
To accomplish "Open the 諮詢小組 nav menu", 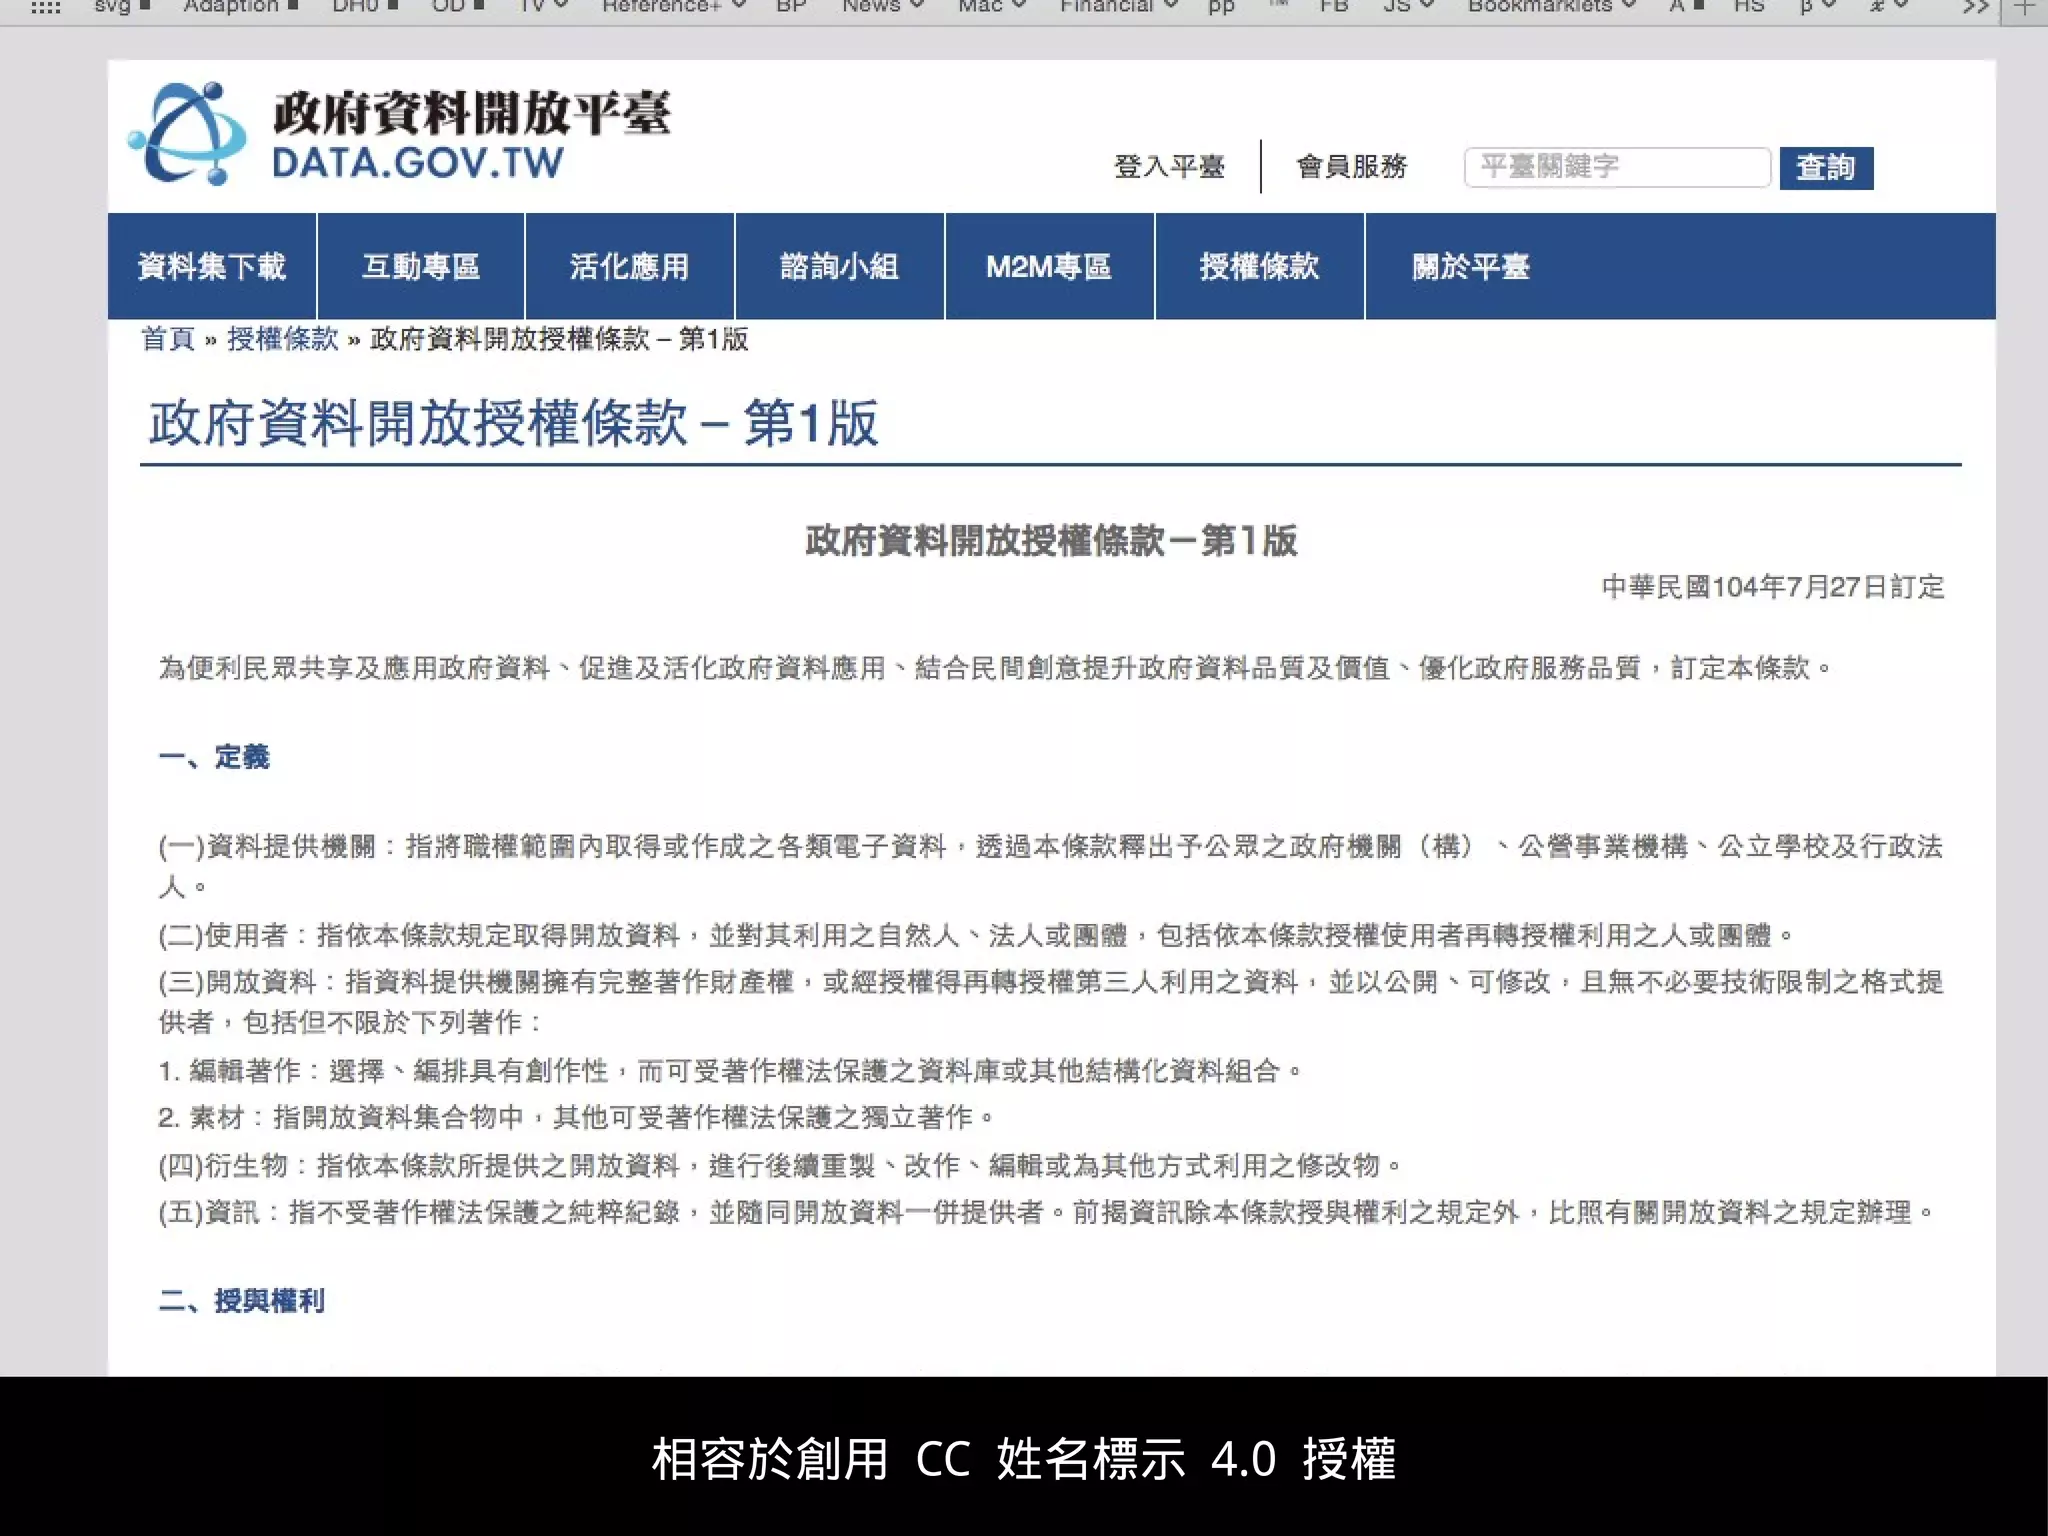I will (840, 266).
